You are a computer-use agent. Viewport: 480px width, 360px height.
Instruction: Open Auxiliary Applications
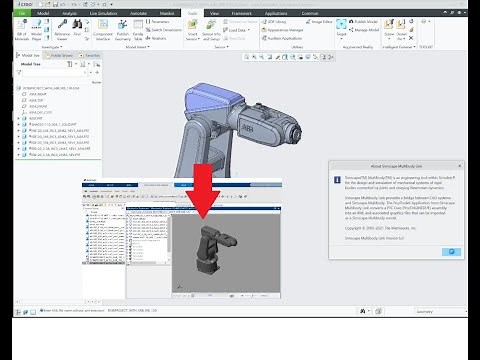pyautogui.click(x=282, y=38)
